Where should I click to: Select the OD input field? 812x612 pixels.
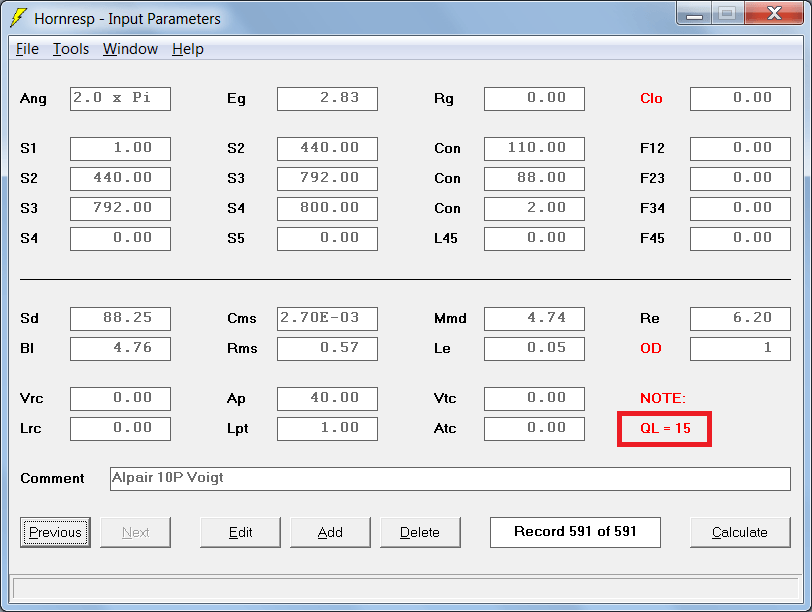(x=741, y=349)
